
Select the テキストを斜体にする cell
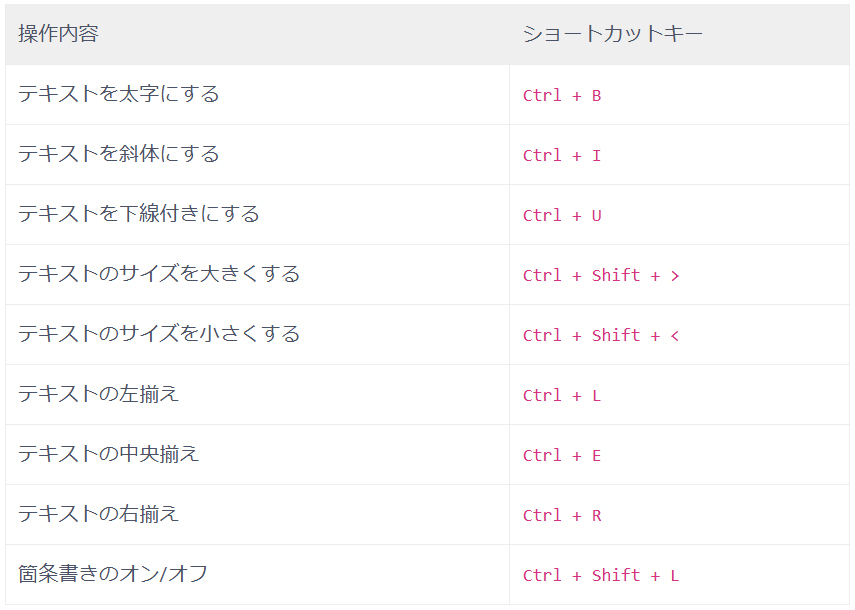(119, 154)
